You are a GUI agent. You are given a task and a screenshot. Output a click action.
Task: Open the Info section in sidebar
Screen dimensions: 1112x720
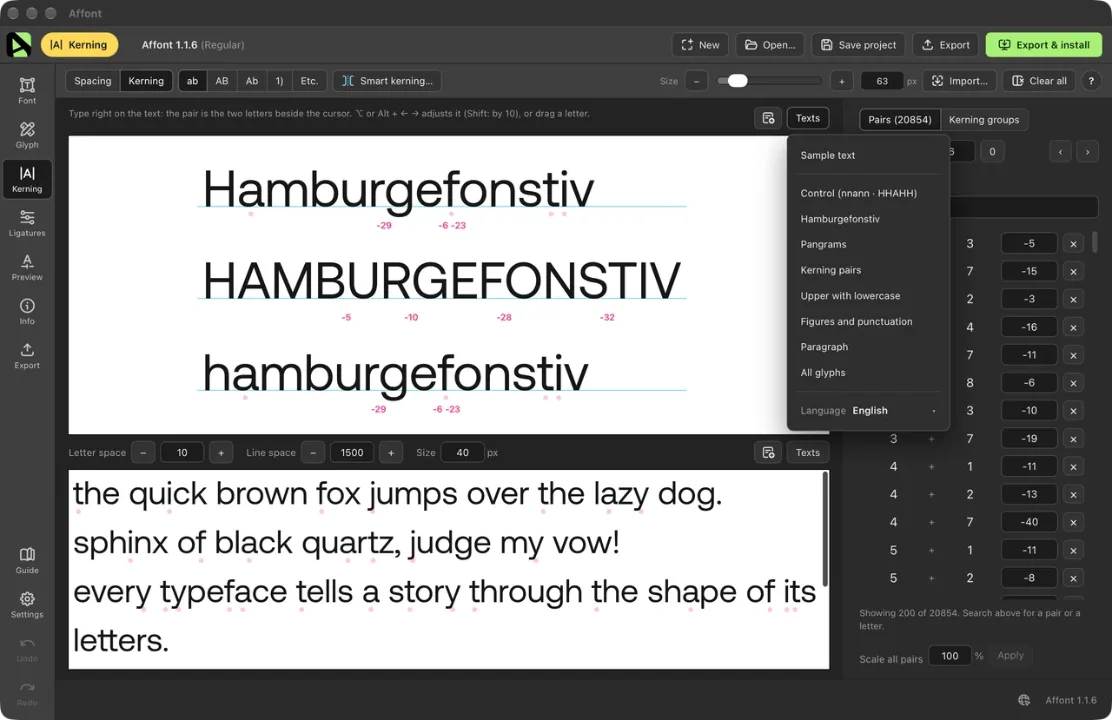click(x=27, y=311)
